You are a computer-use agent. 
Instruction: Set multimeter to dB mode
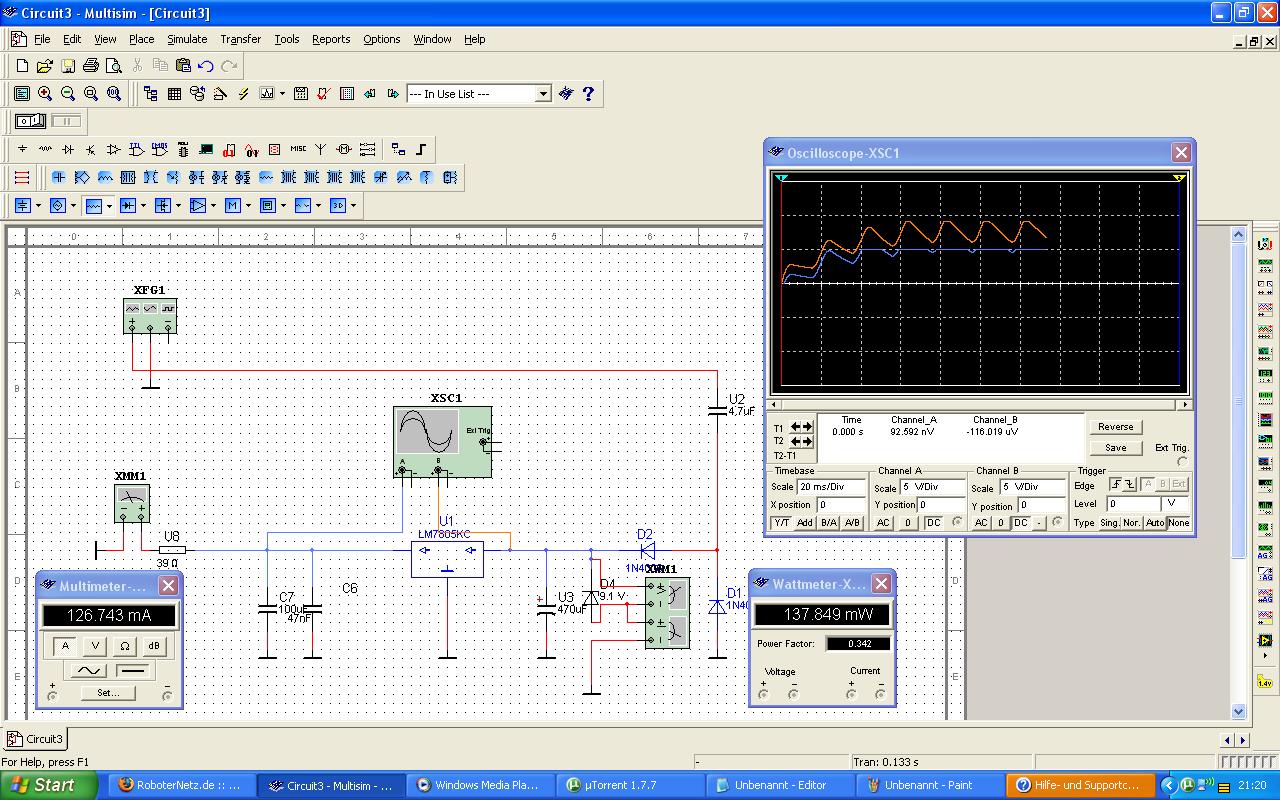pyautogui.click(x=153, y=646)
